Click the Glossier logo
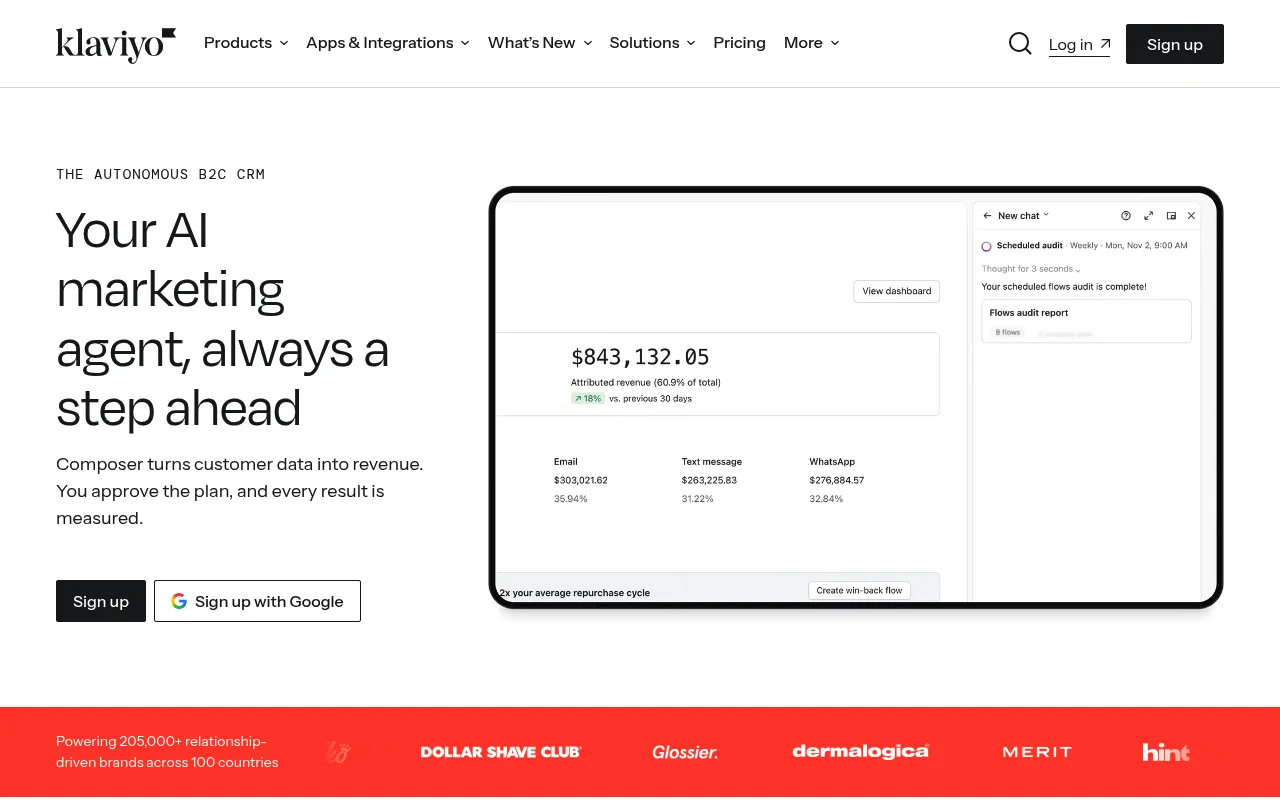 click(685, 752)
